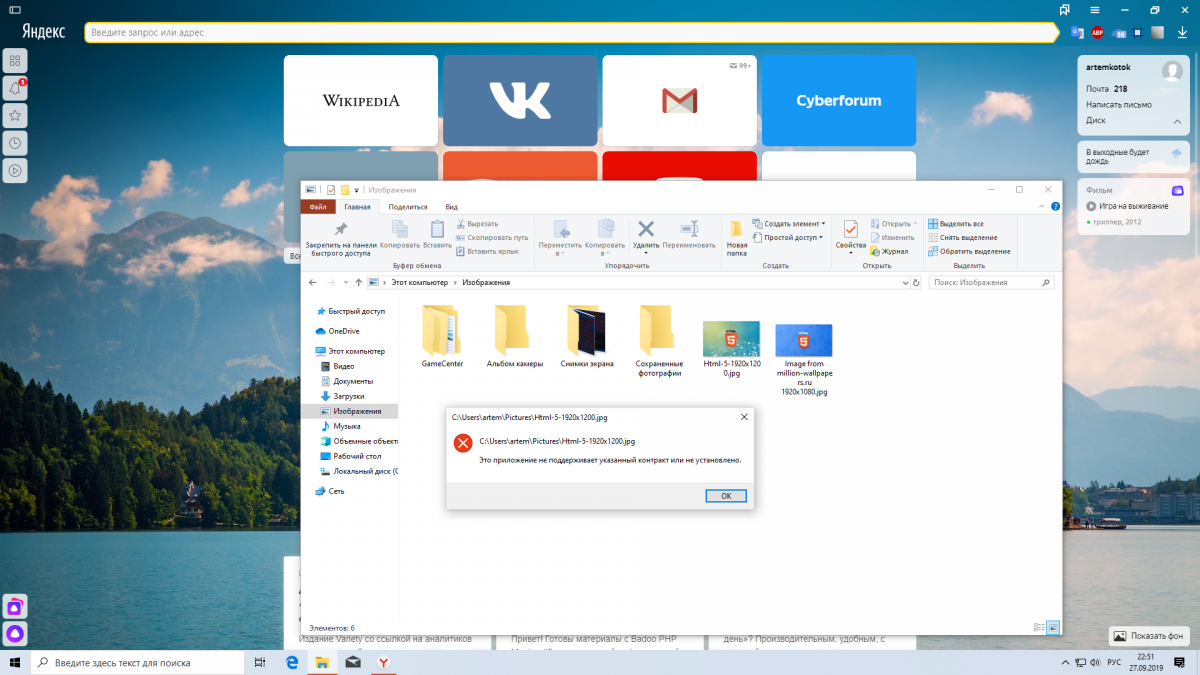Switch to the Поделиться ribbon tab
This screenshot has height=675, width=1200.
[x=408, y=207]
